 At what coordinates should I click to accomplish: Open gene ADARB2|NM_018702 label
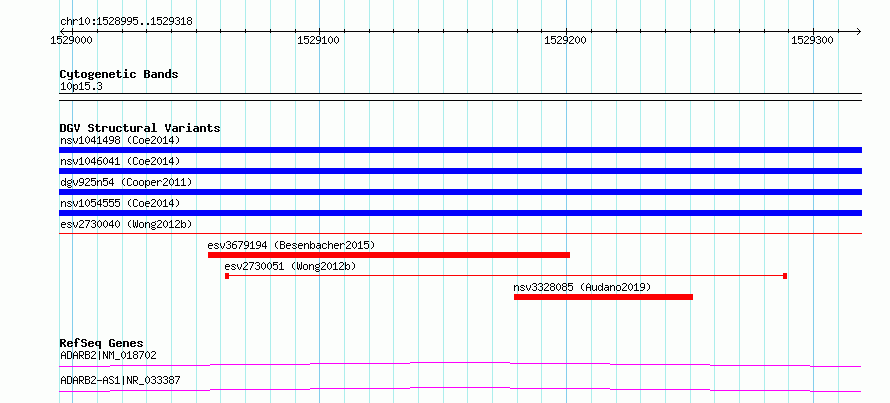(x=108, y=355)
